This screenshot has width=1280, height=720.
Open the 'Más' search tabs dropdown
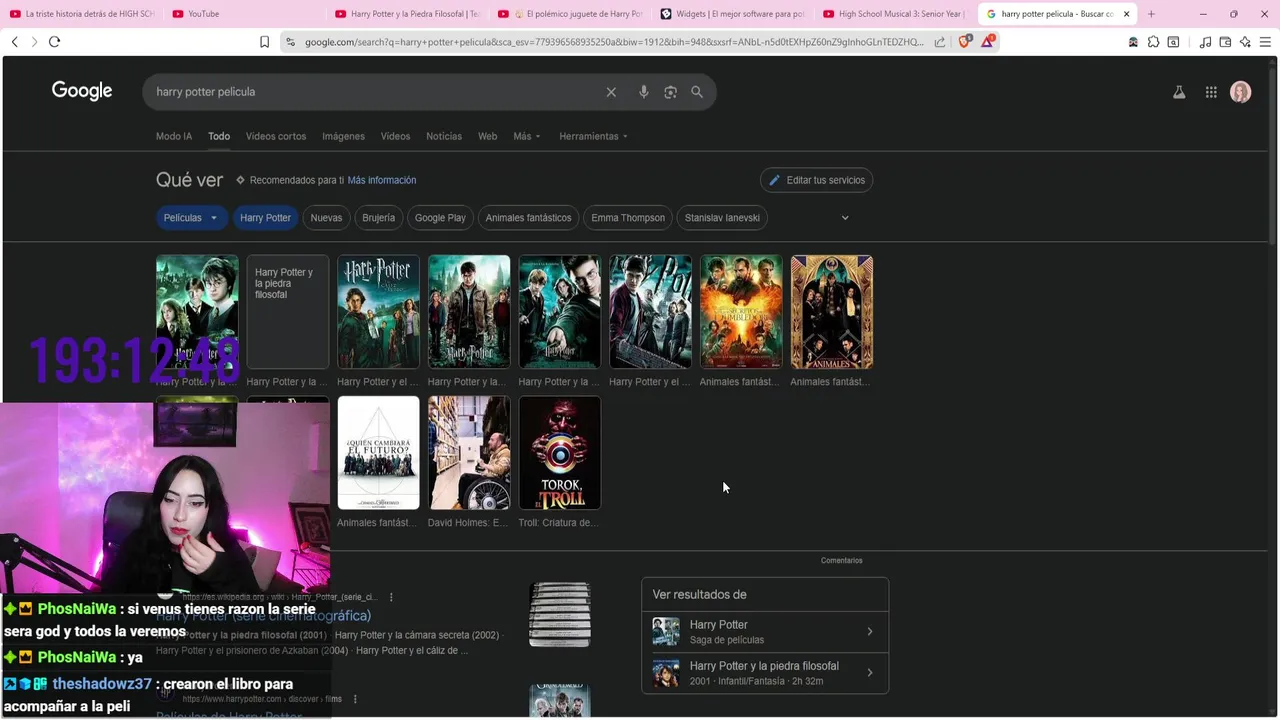coord(527,136)
